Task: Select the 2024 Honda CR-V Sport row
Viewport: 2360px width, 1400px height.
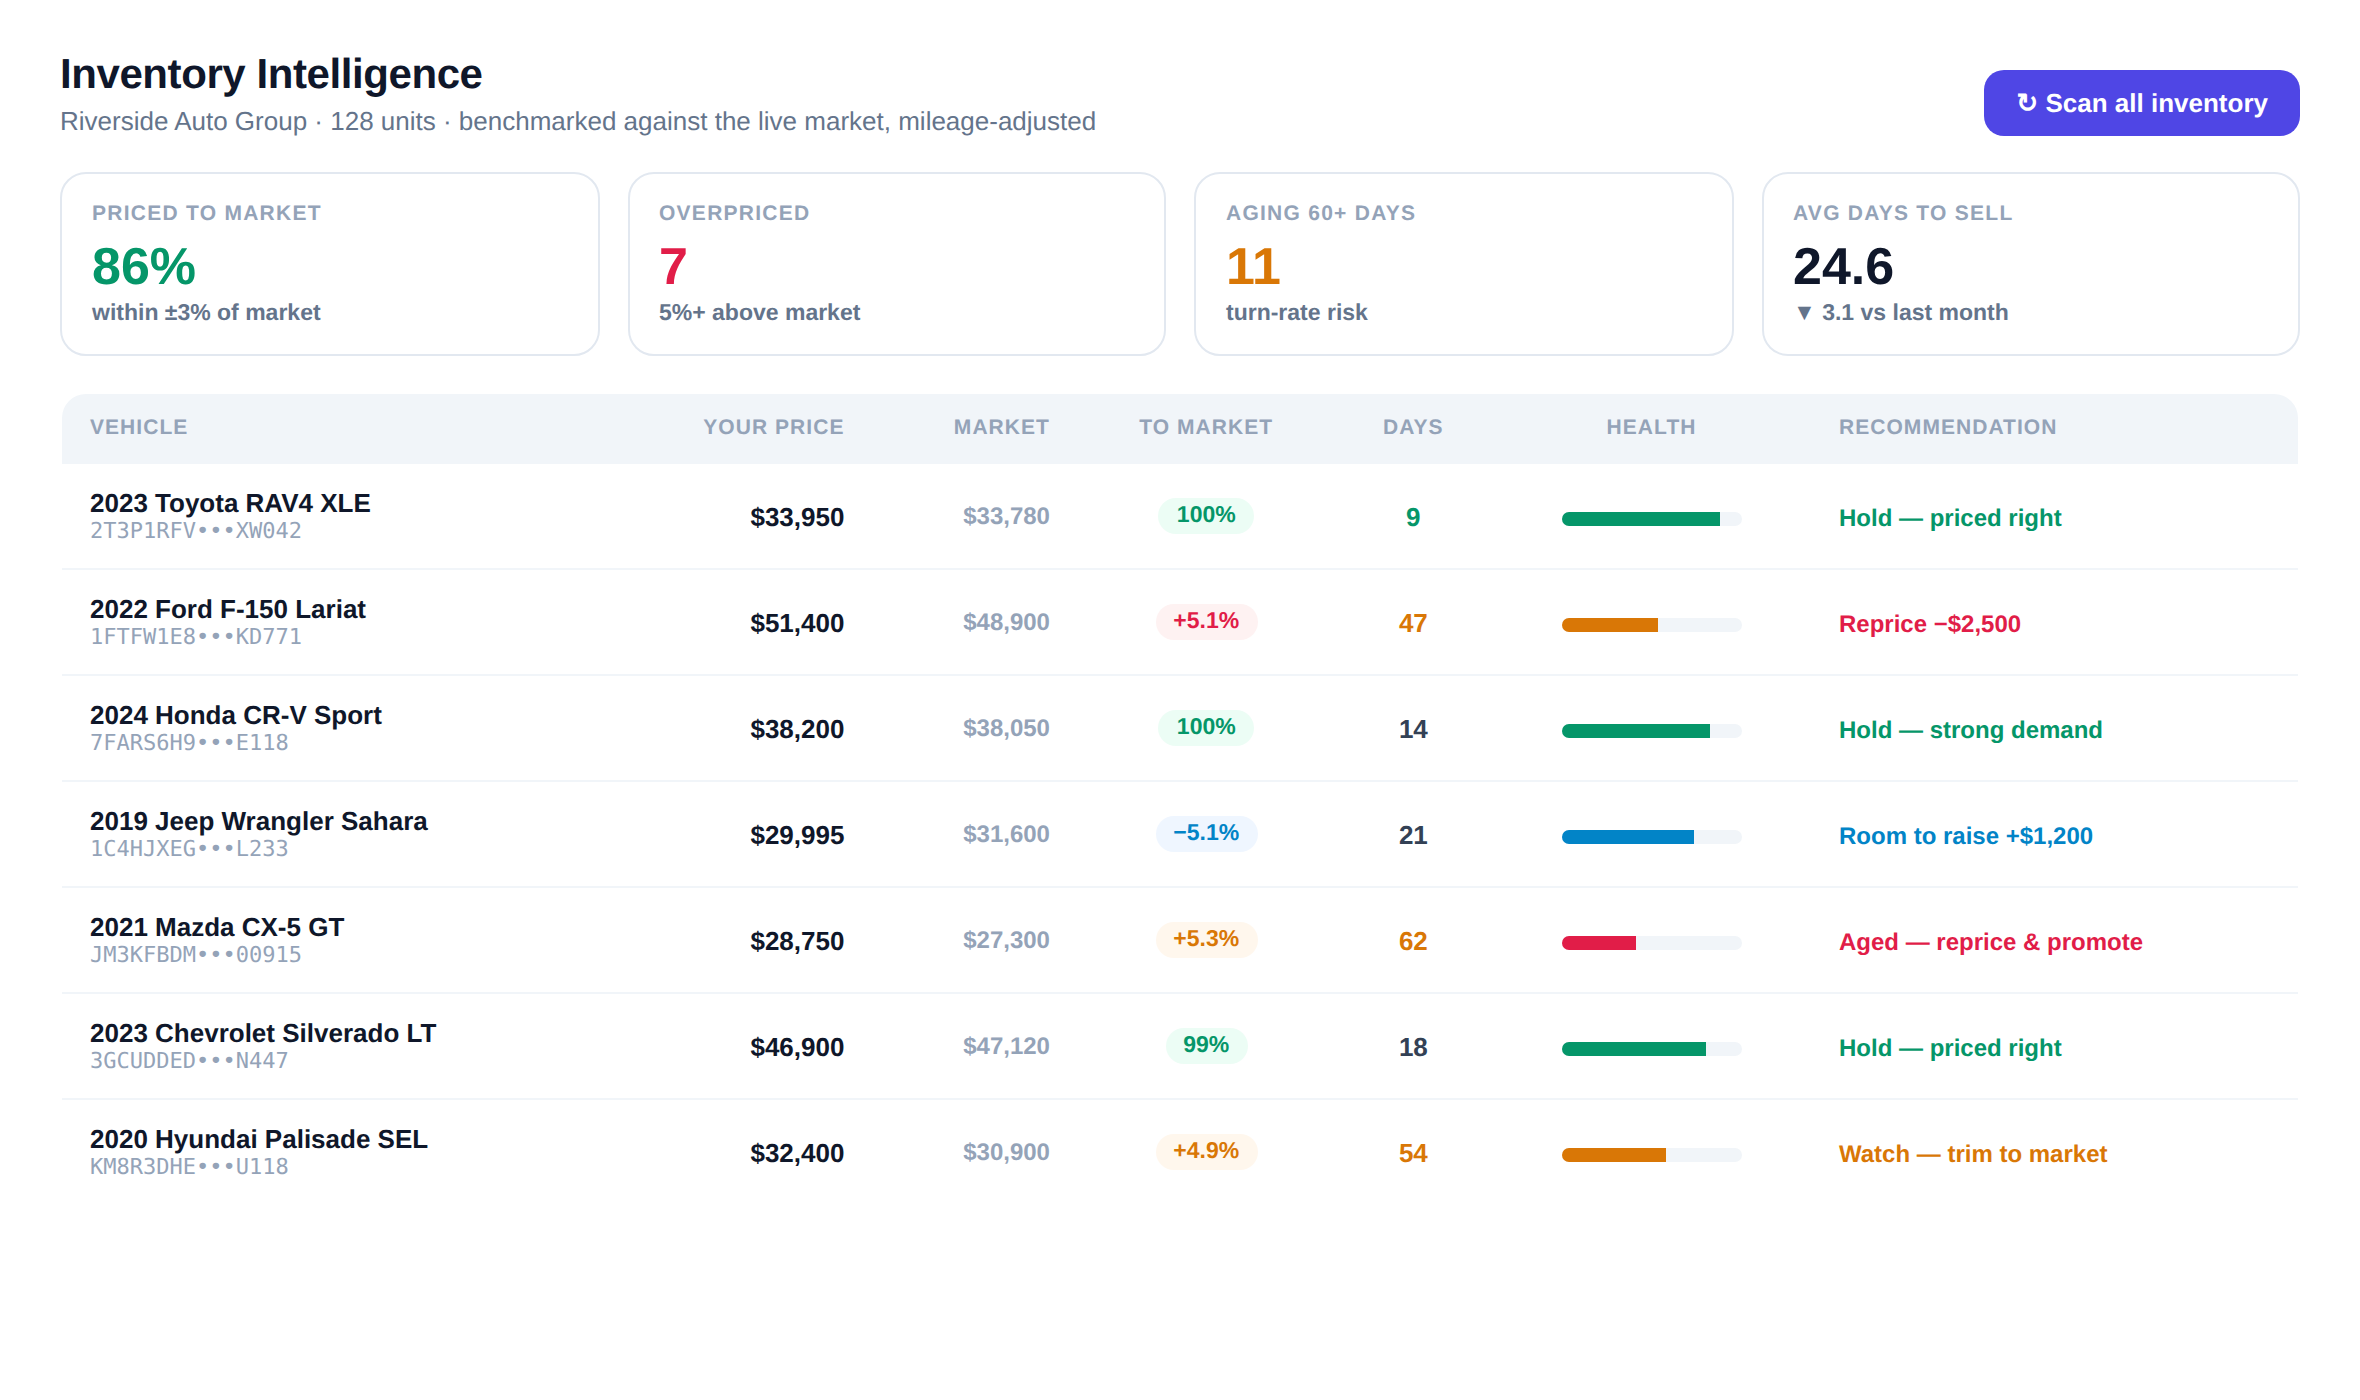Action: click(1180, 729)
